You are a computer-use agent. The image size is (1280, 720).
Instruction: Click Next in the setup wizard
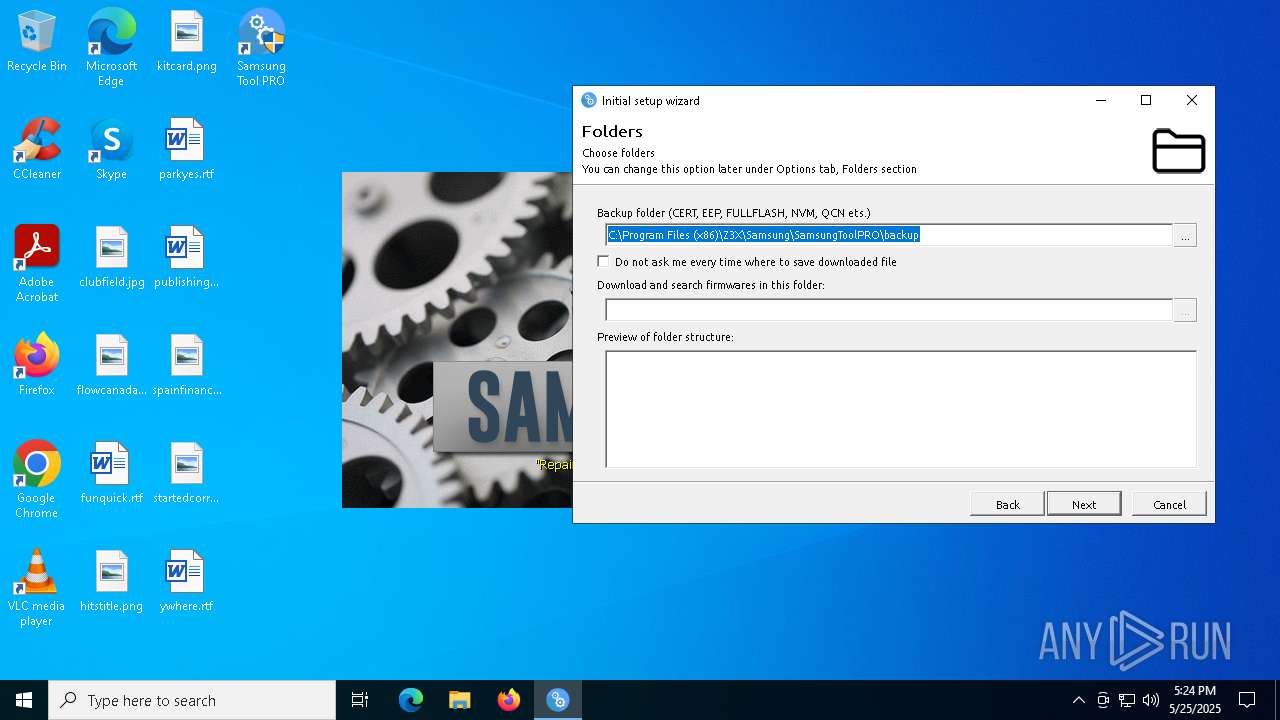pyautogui.click(x=1084, y=504)
